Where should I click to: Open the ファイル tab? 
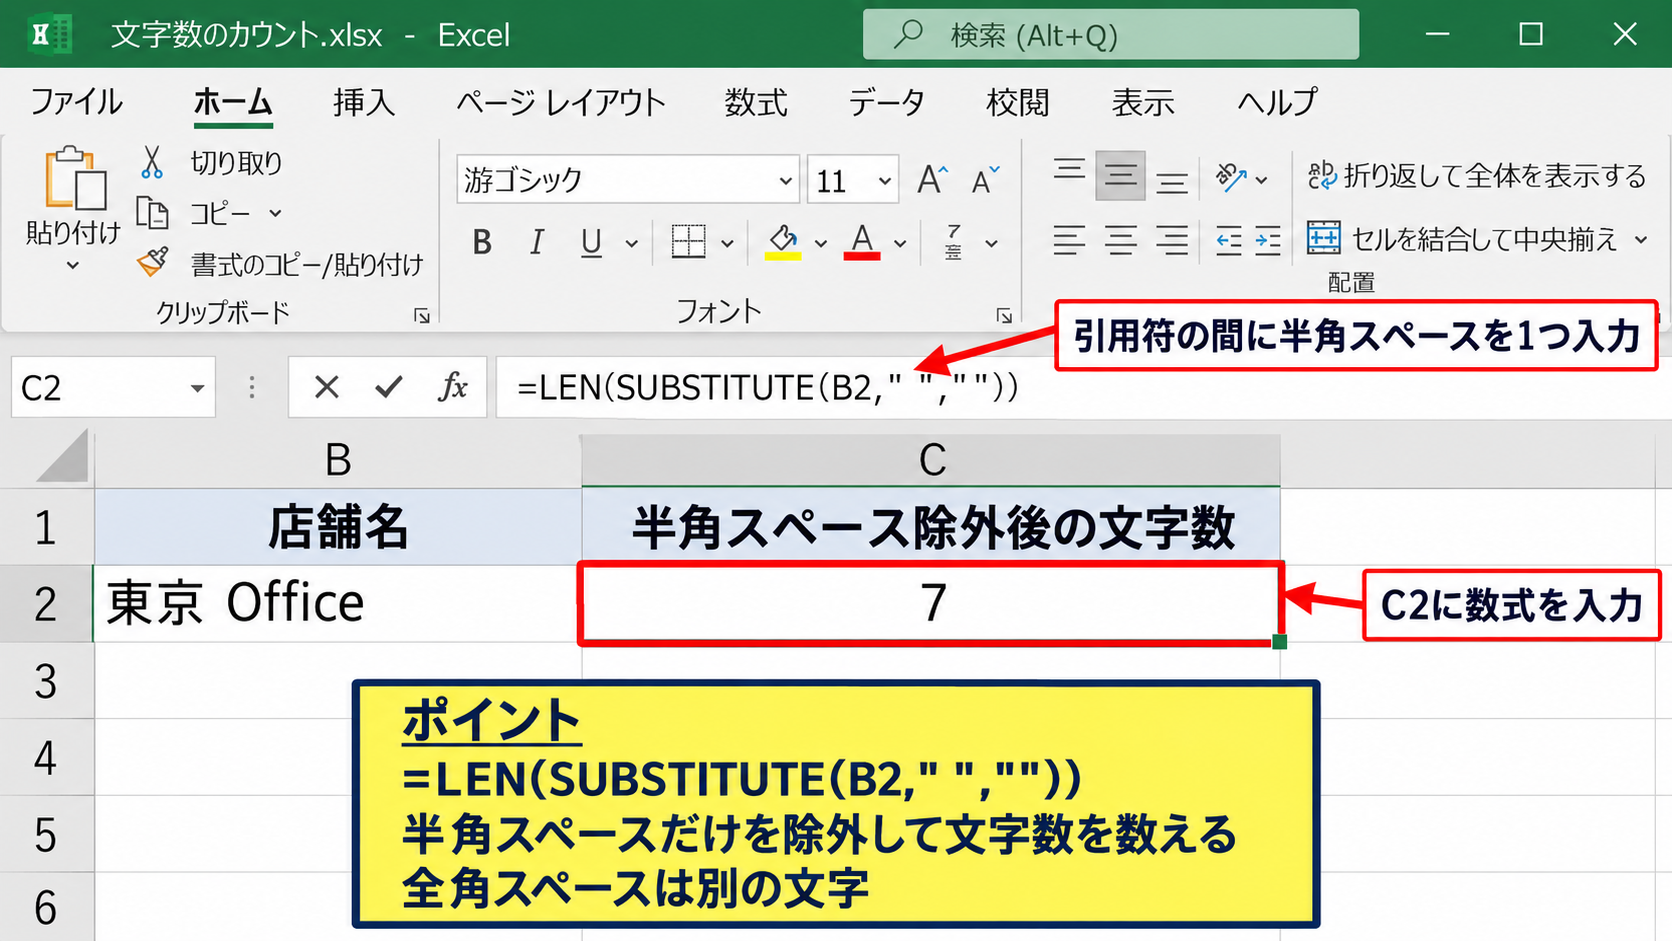click(x=76, y=102)
